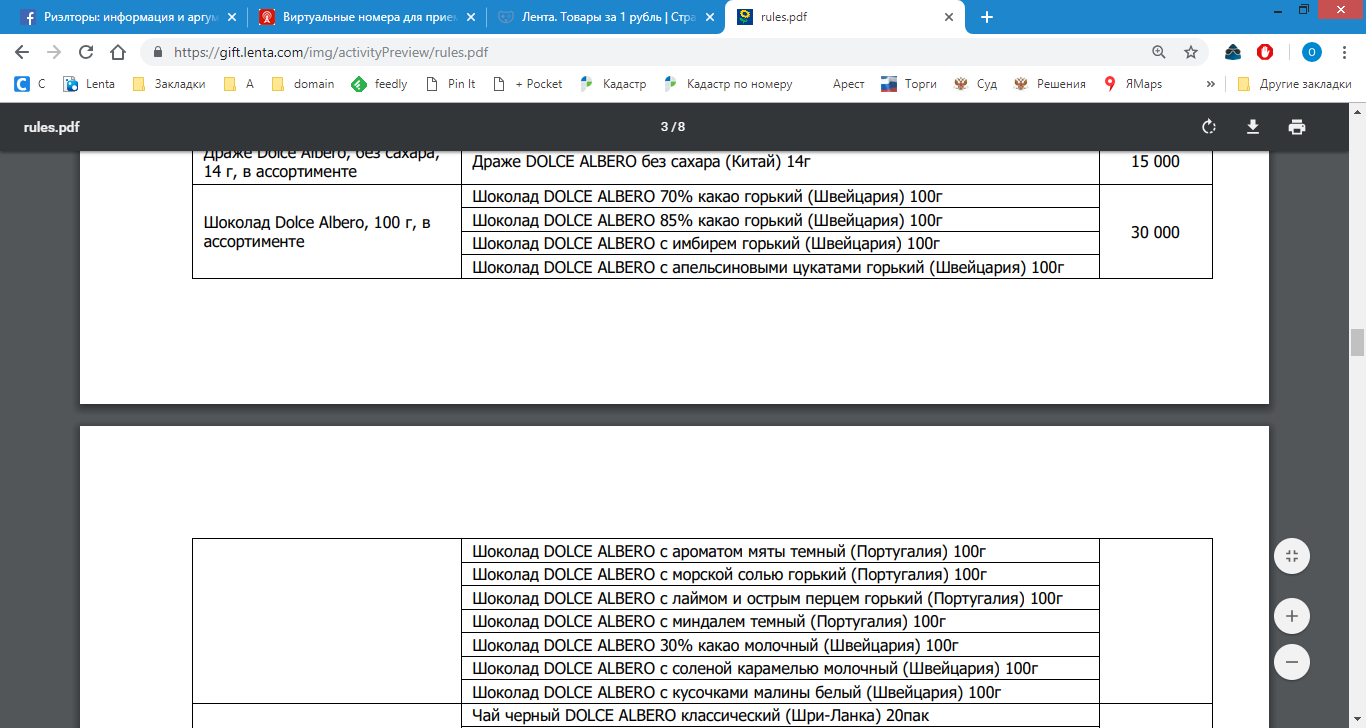Viewport: 1366px width, 728px height.
Task: Open the Суд bookmark
Action: pos(976,84)
